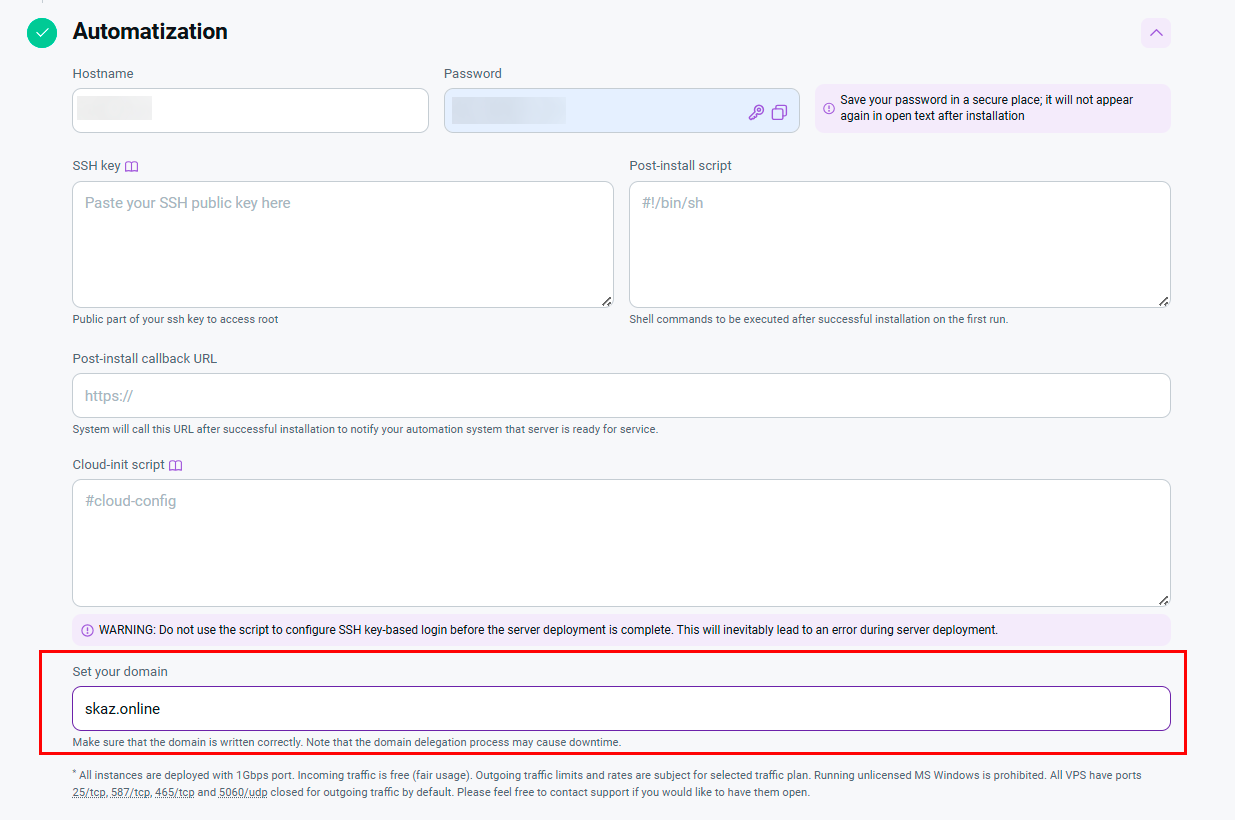Image resolution: width=1235 pixels, height=820 pixels.
Task: Click the key icon to generate password
Action: pyautogui.click(x=756, y=112)
